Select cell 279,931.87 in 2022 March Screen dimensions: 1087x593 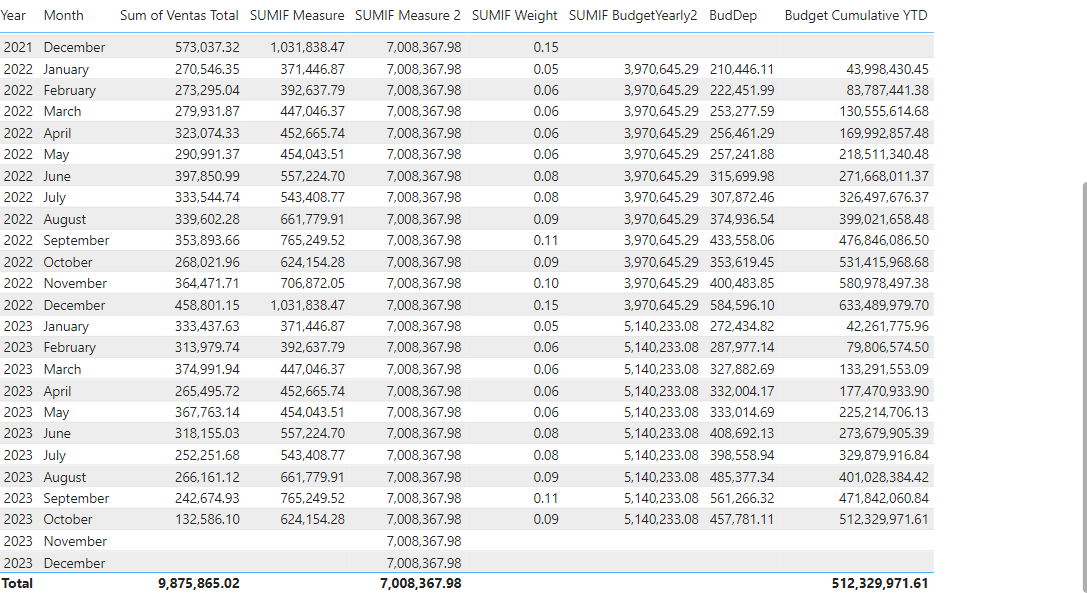click(207, 111)
